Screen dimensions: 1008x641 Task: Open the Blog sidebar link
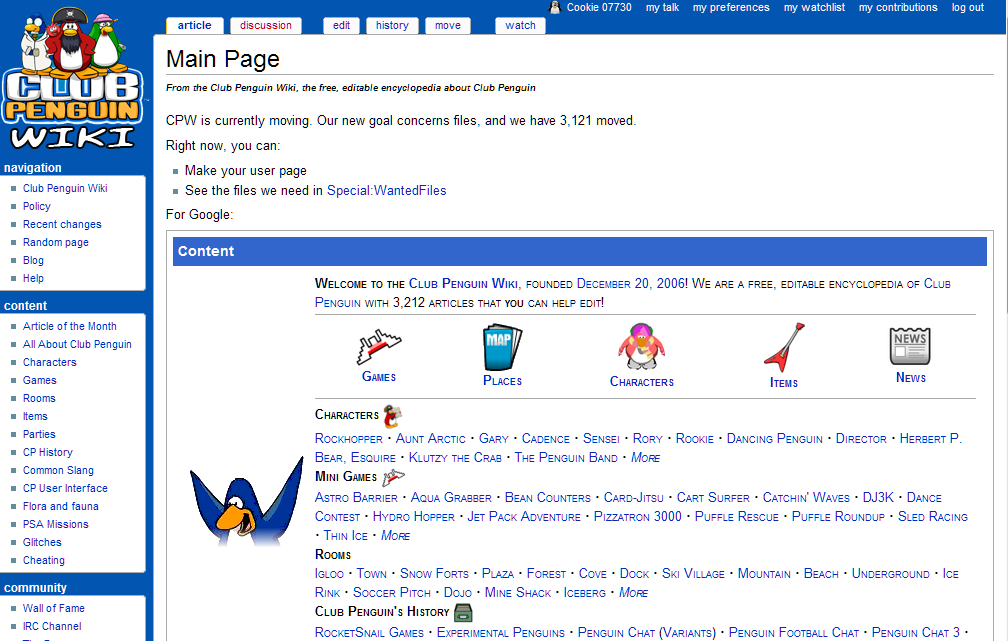33,260
